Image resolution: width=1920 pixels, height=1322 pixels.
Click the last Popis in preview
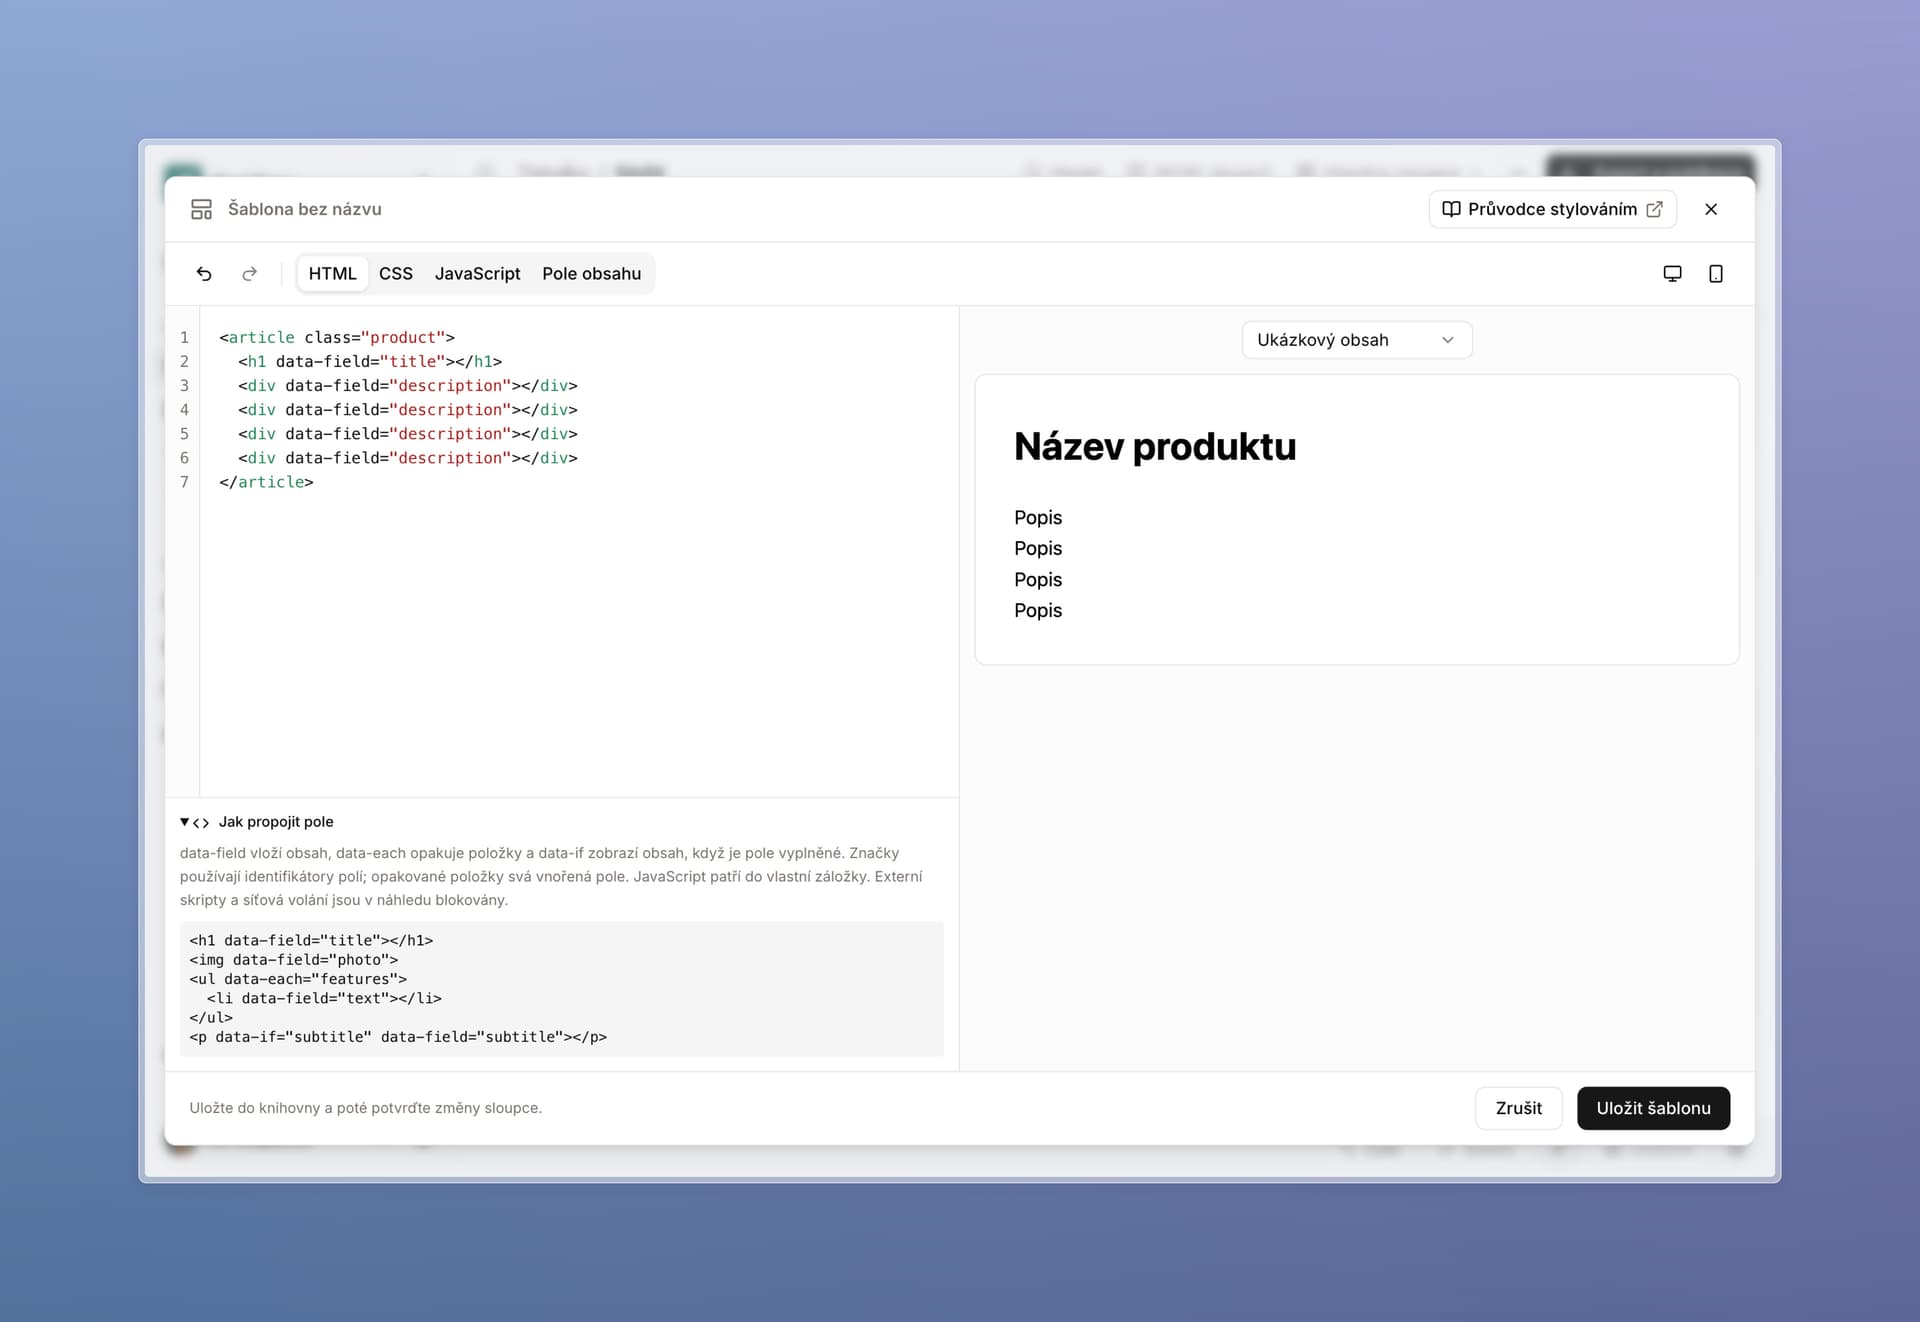coord(1038,611)
